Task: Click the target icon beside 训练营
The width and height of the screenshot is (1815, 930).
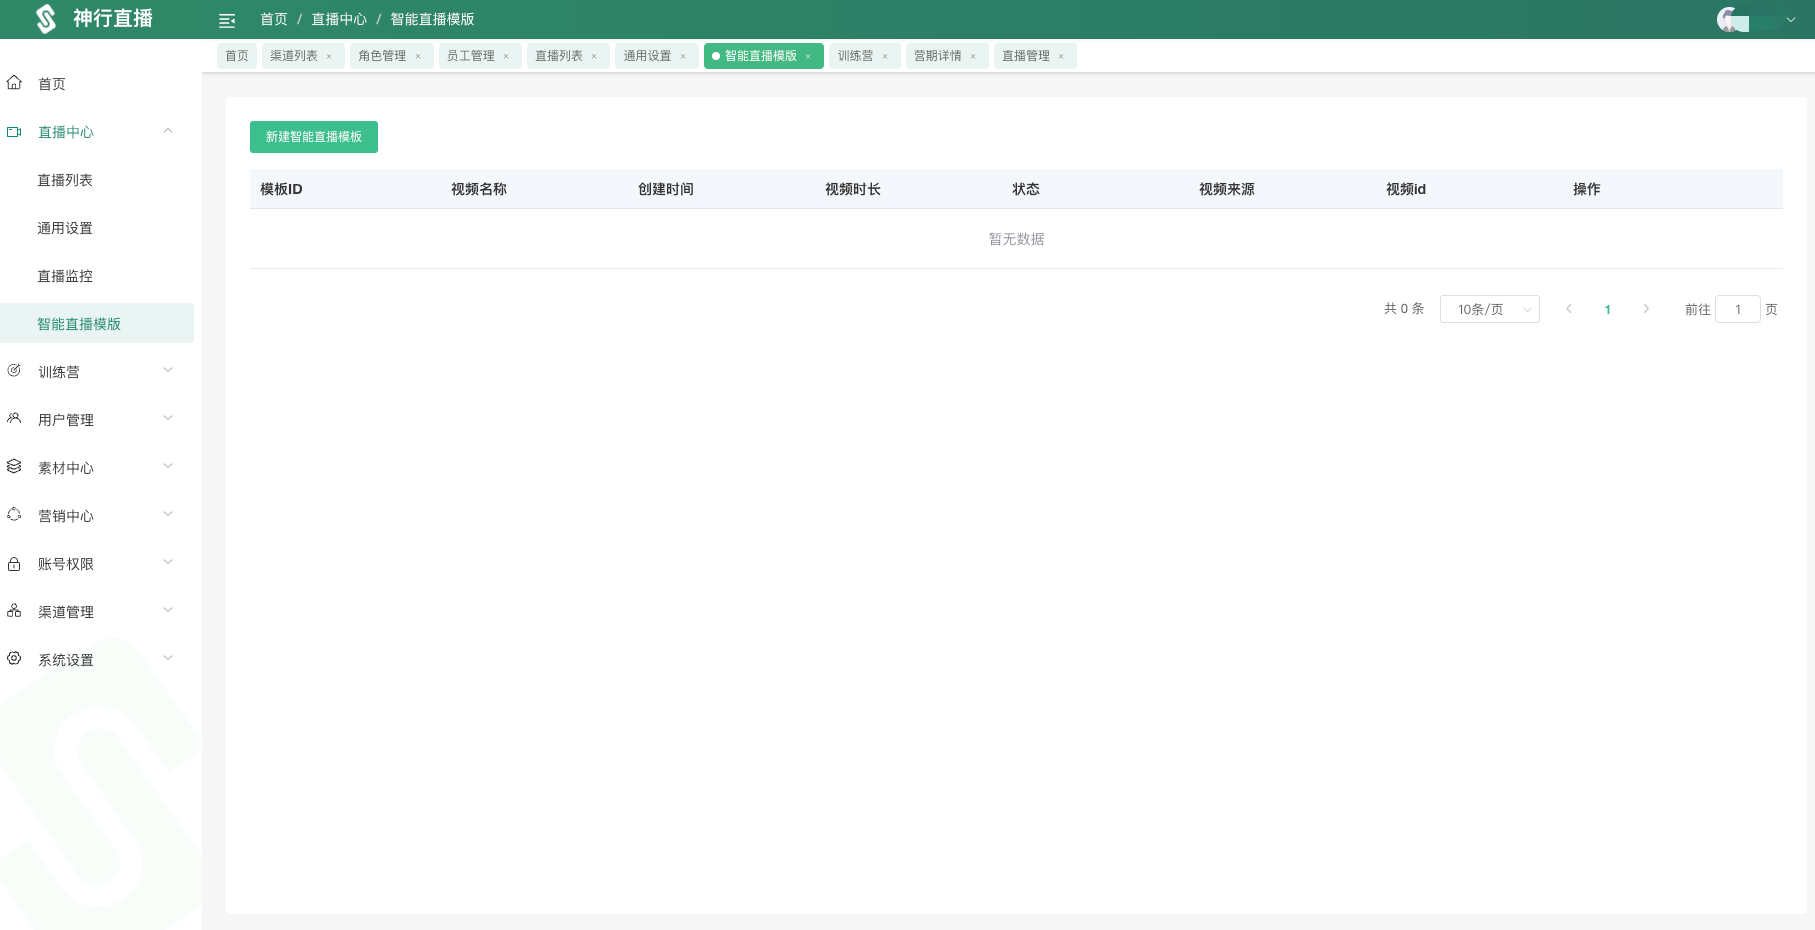Action: click(x=14, y=371)
